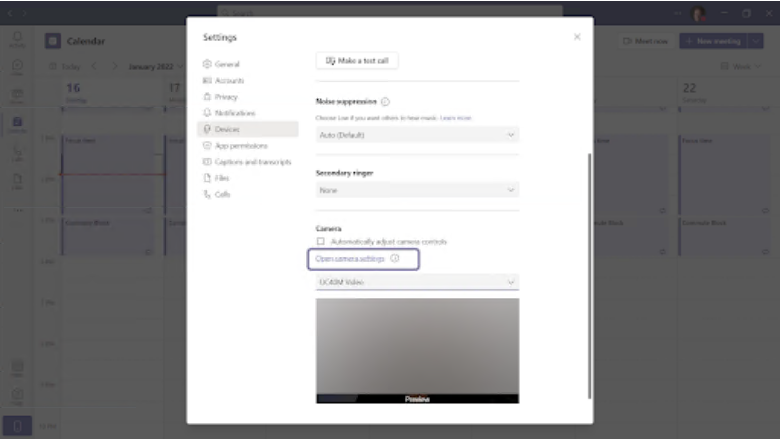The height and width of the screenshot is (439, 782).
Task: Click the Make a test call button
Action: coord(357,61)
